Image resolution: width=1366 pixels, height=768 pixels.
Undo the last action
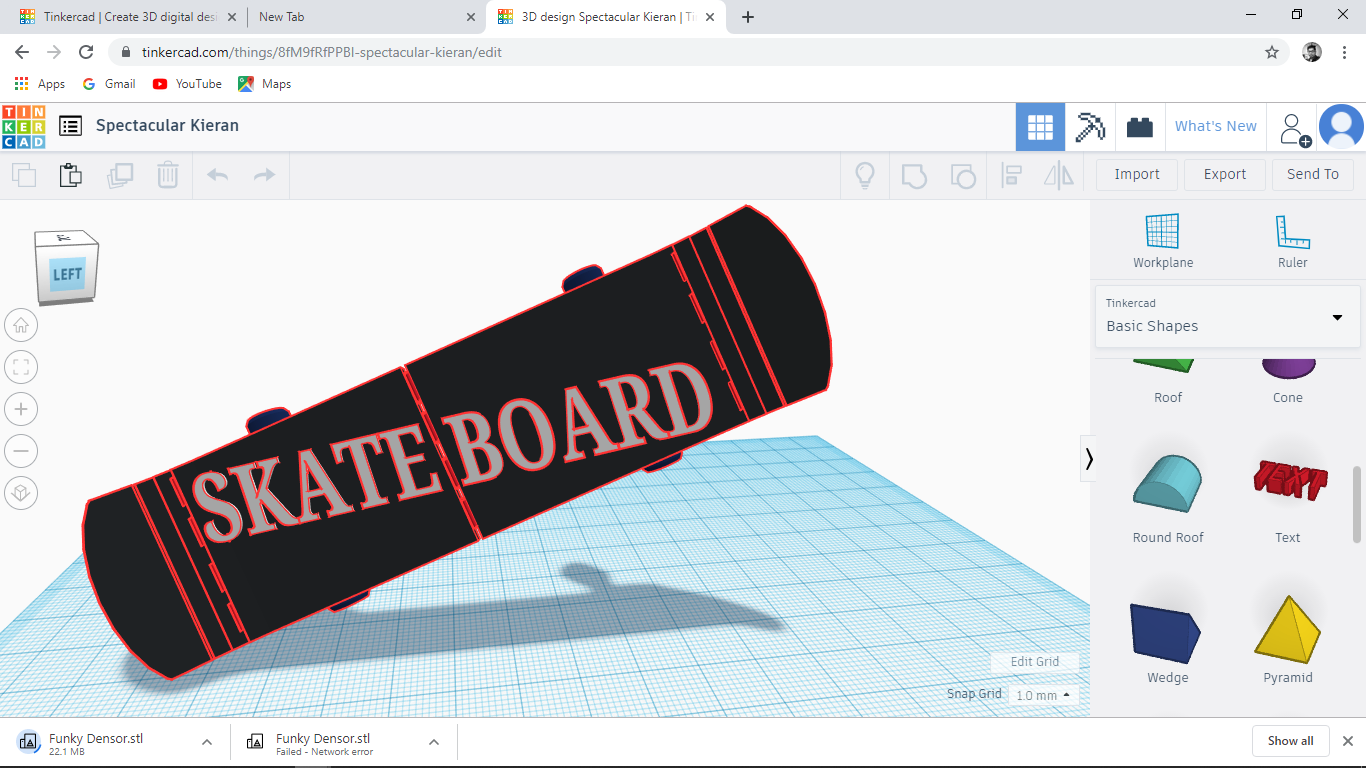[217, 176]
